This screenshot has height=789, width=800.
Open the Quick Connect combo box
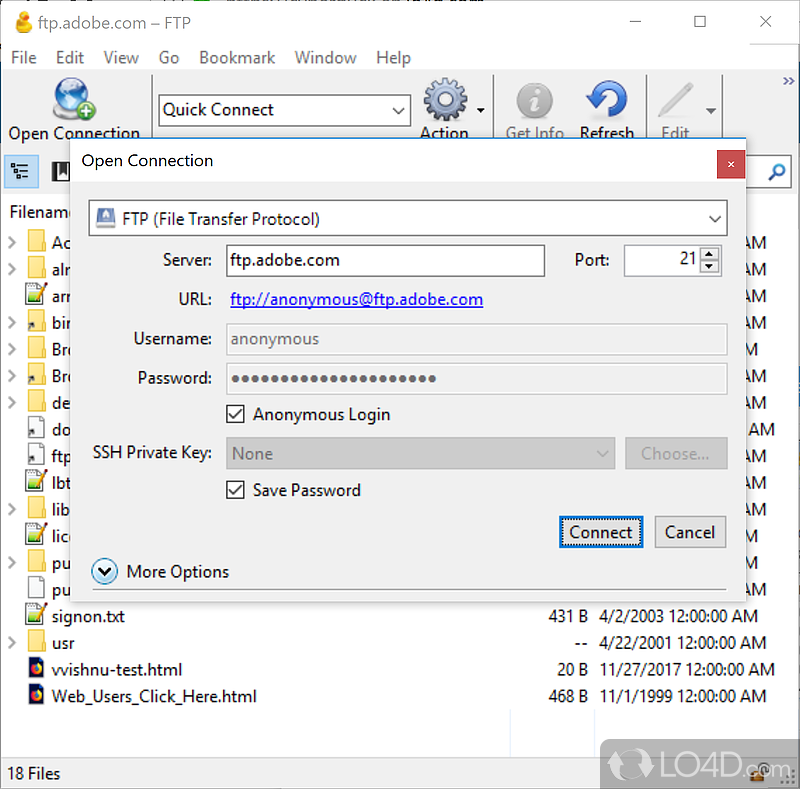[284, 110]
